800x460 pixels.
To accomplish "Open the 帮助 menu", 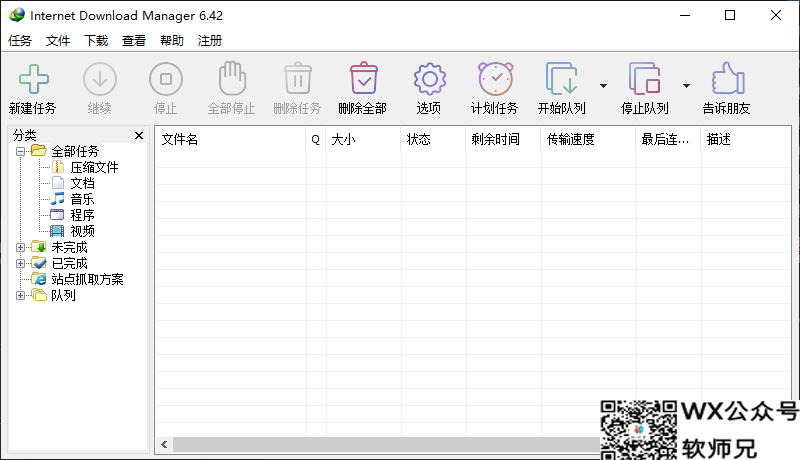I will coord(171,41).
